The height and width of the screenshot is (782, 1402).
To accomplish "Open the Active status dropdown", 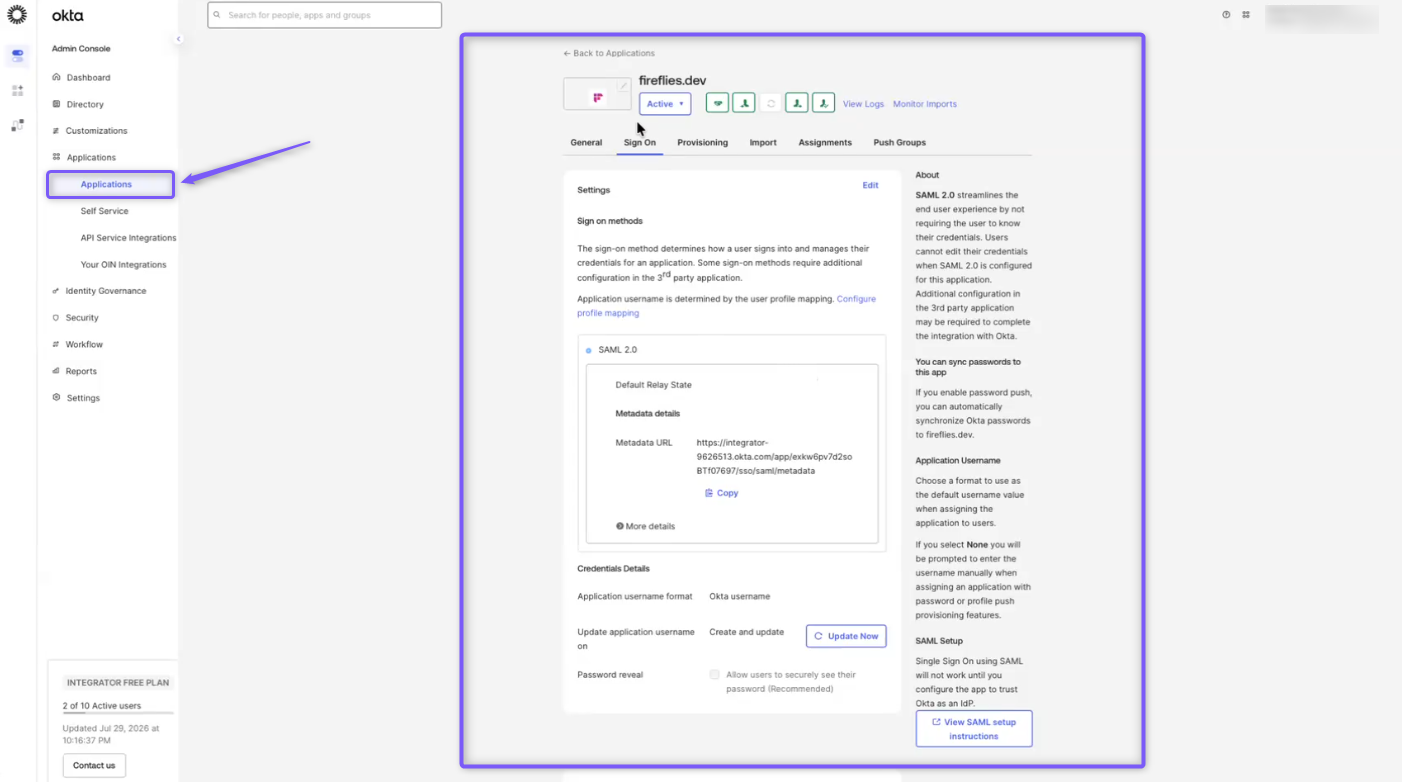I will click(665, 104).
